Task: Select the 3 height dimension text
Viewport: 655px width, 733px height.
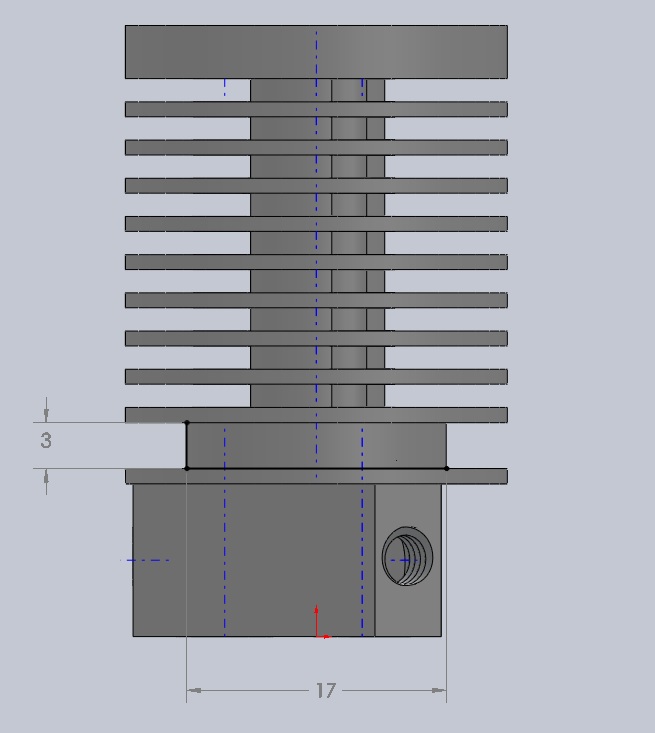Action: (x=46, y=440)
